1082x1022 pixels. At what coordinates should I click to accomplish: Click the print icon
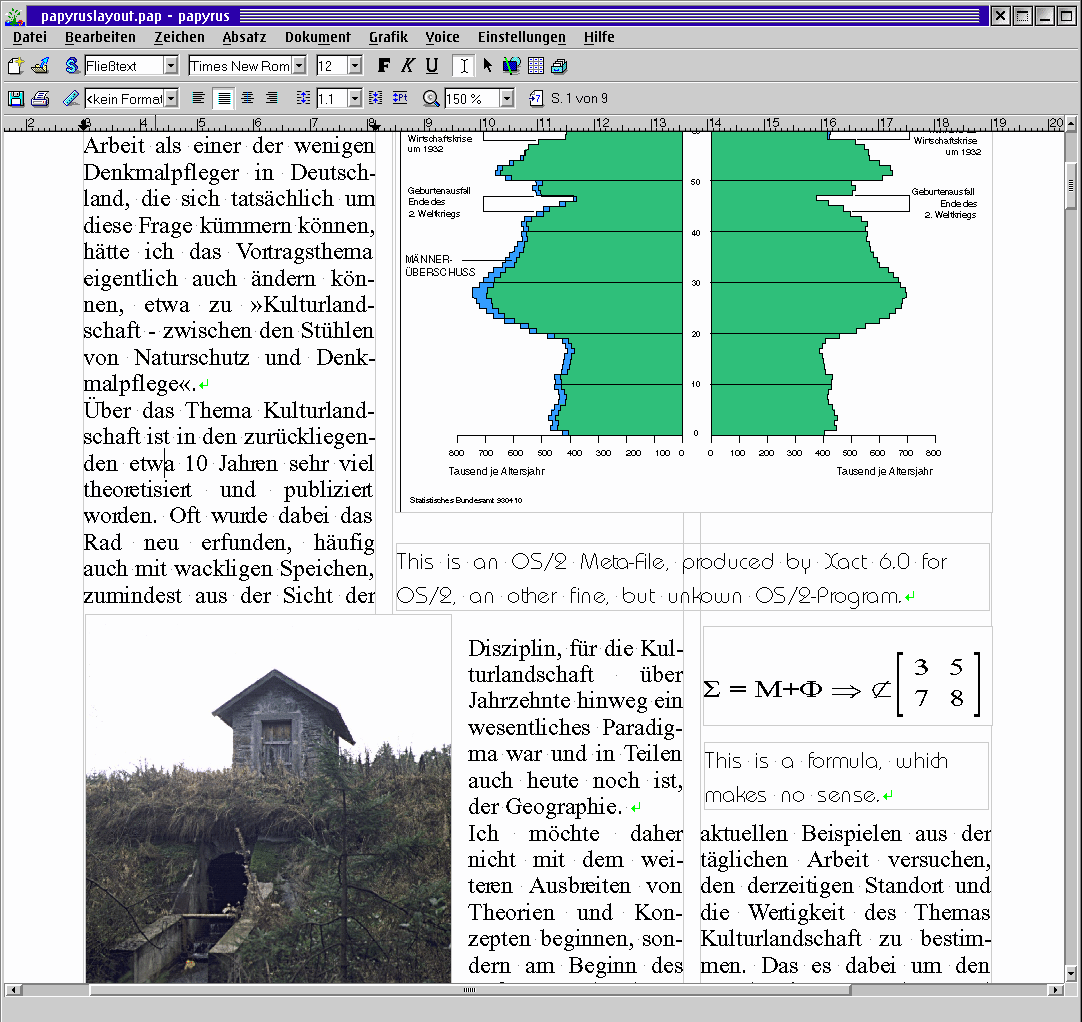click(x=40, y=98)
